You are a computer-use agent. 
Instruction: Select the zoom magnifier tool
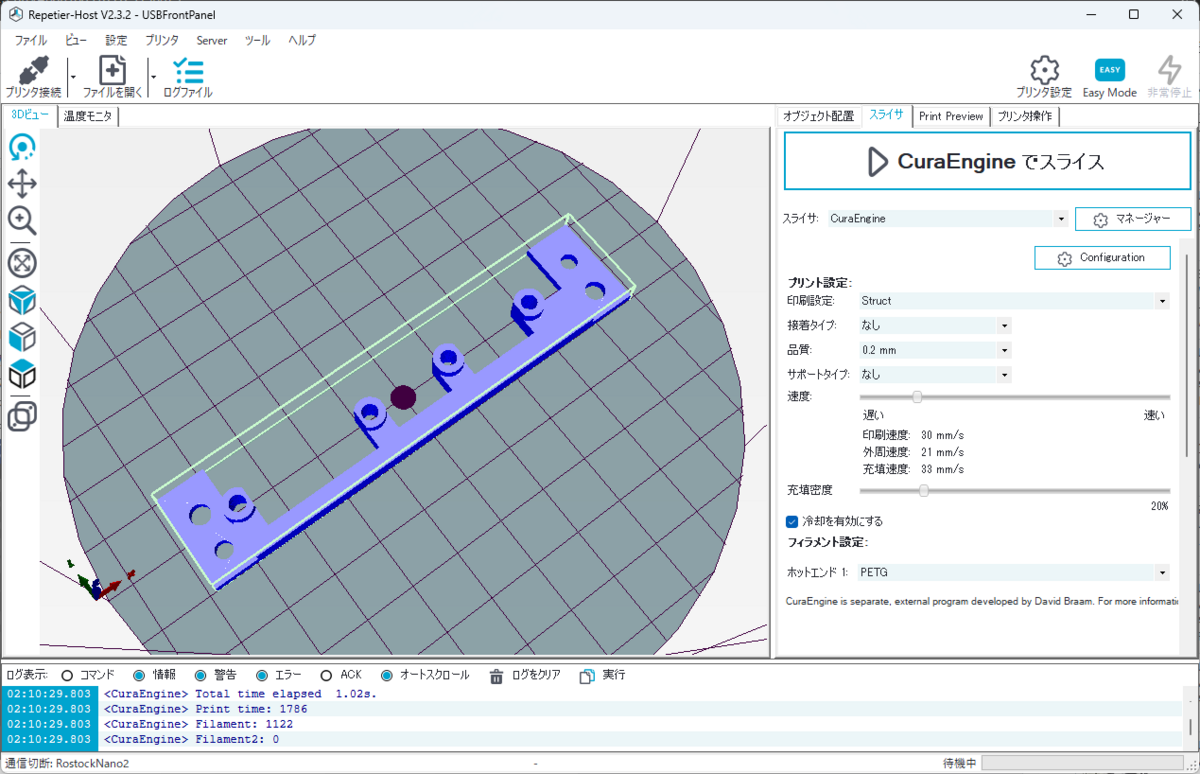click(22, 220)
